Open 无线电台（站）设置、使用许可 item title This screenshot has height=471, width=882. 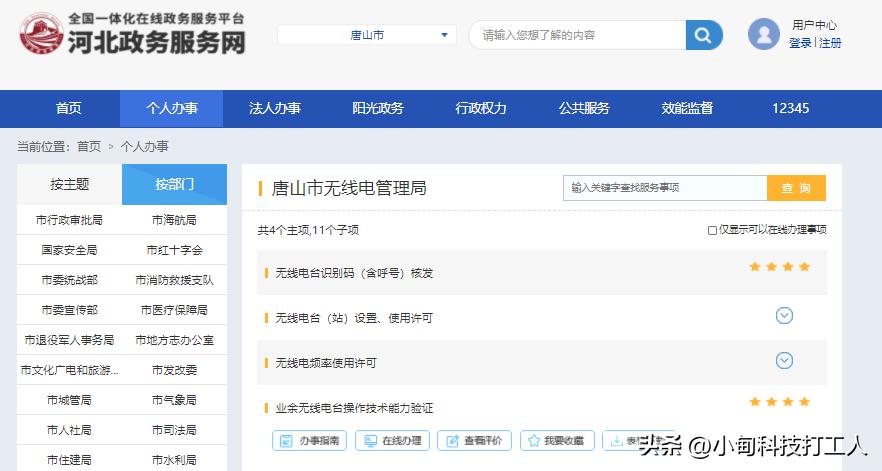[354, 319]
